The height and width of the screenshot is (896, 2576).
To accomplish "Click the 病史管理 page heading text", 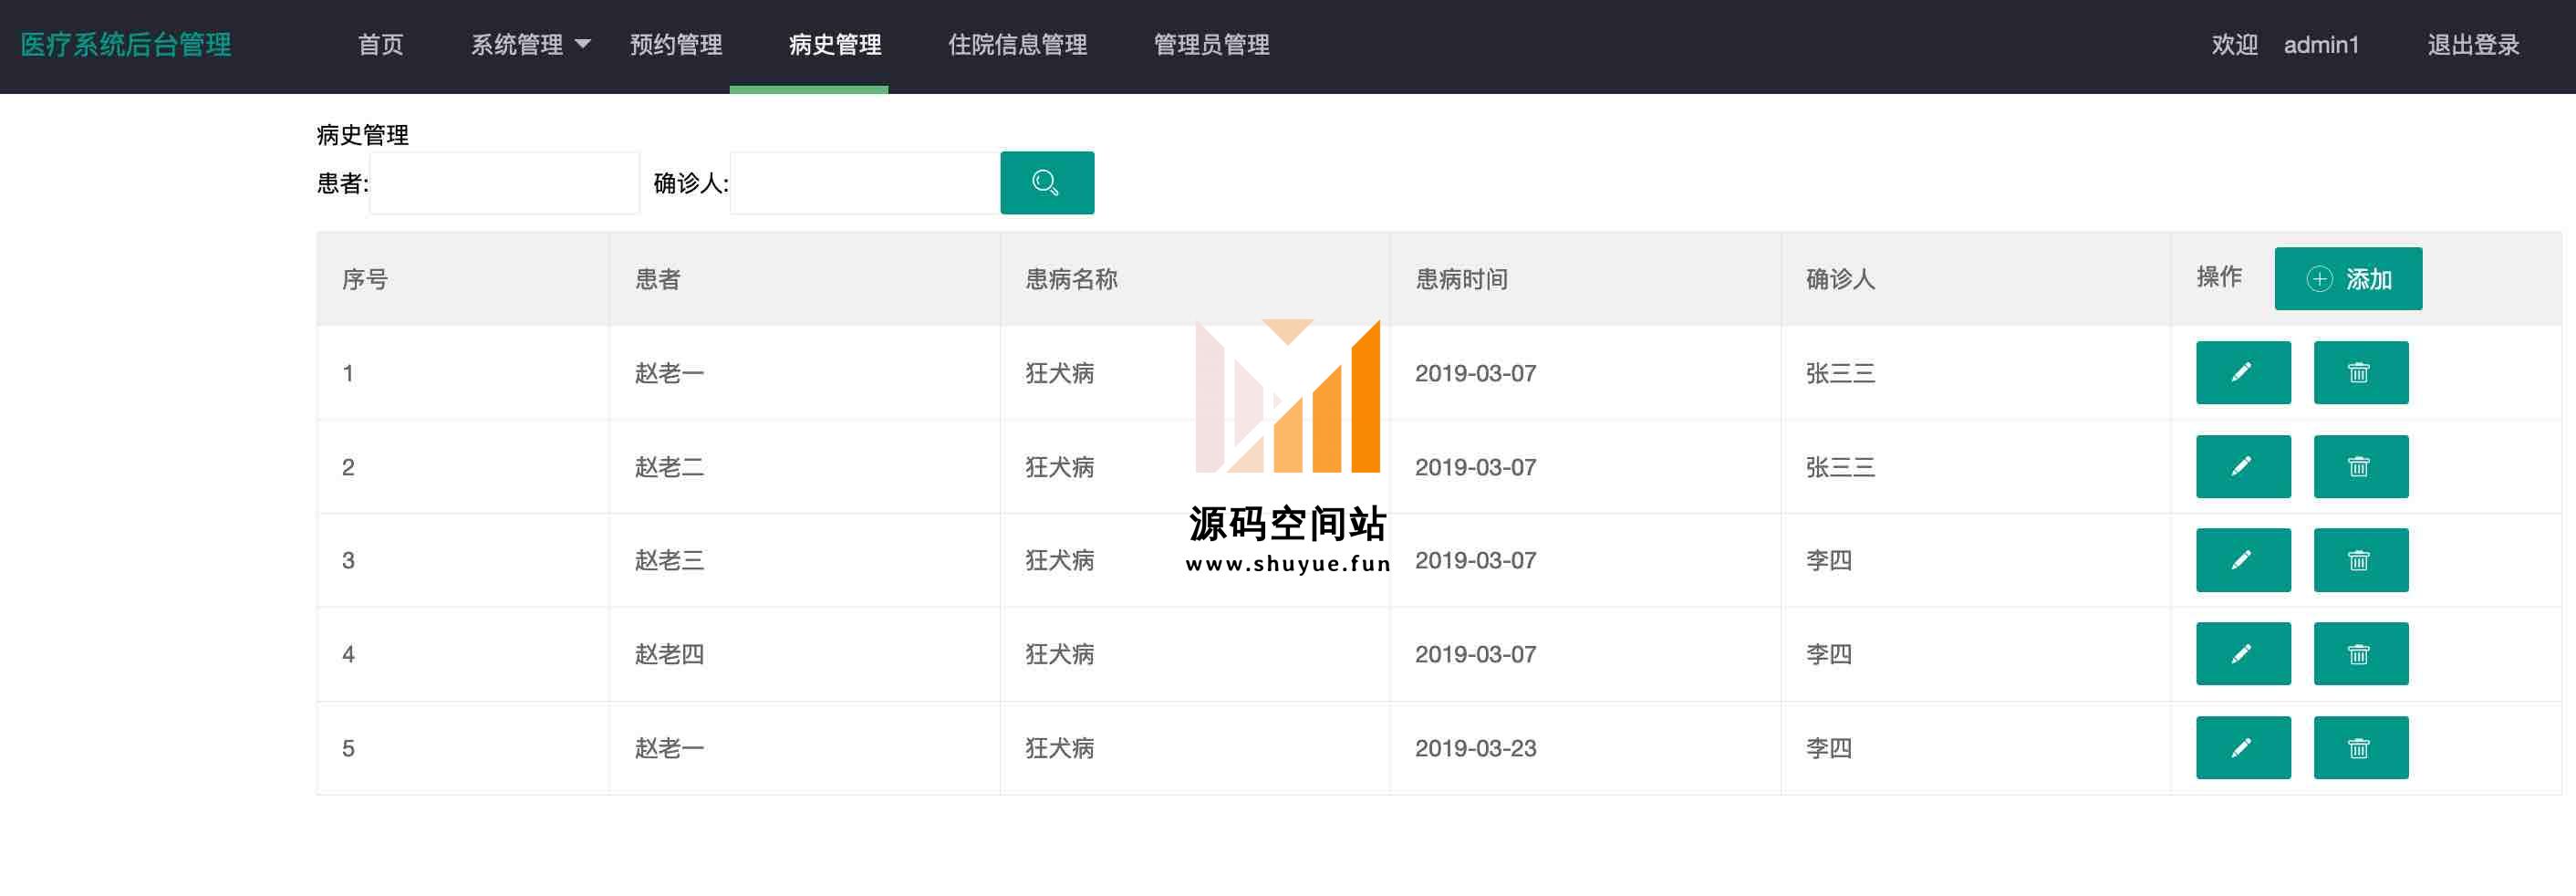I will [x=362, y=135].
